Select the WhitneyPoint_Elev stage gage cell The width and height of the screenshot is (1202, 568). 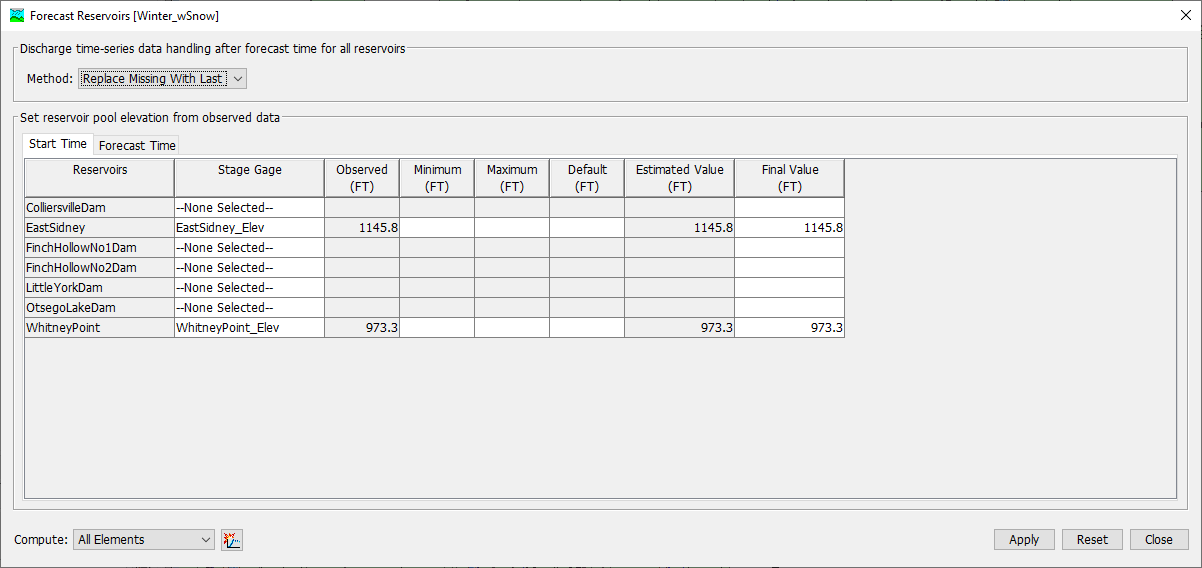[x=249, y=328]
